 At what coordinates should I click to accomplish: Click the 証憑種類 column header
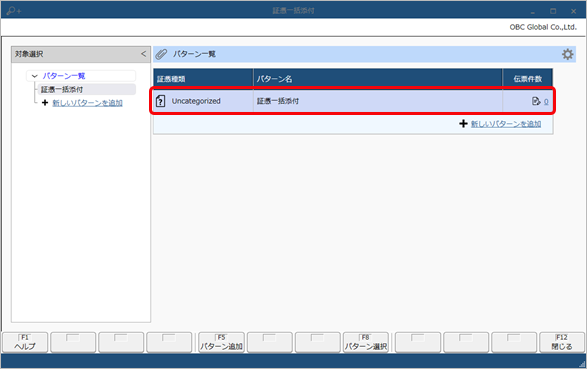(x=203, y=79)
